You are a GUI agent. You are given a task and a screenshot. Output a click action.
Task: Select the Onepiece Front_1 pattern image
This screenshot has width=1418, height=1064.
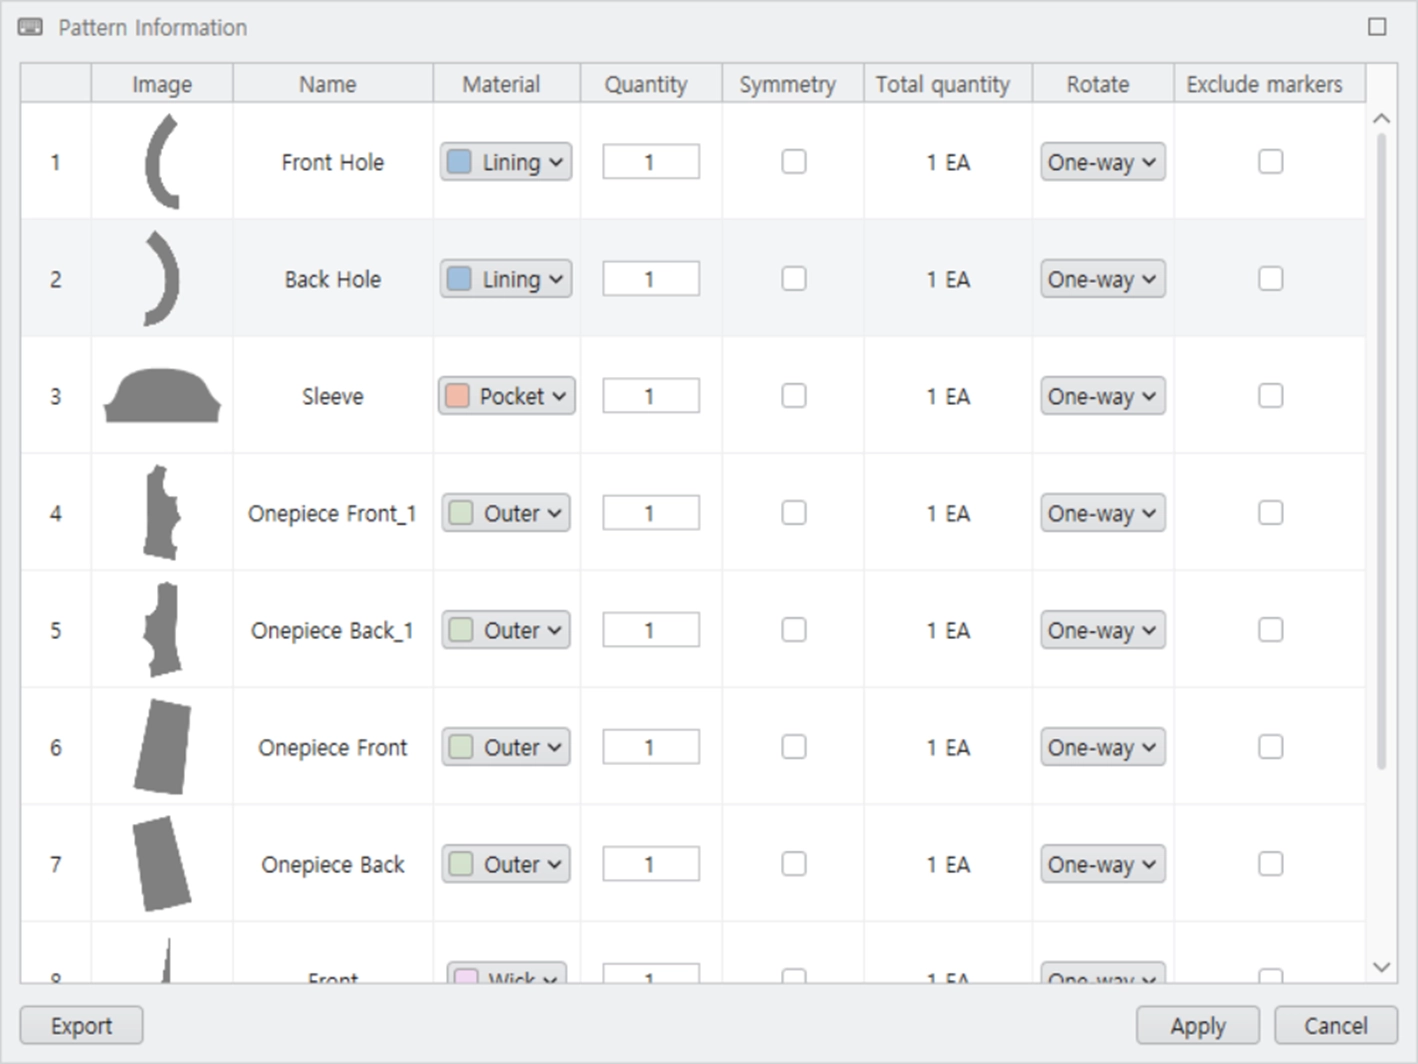[x=162, y=513]
